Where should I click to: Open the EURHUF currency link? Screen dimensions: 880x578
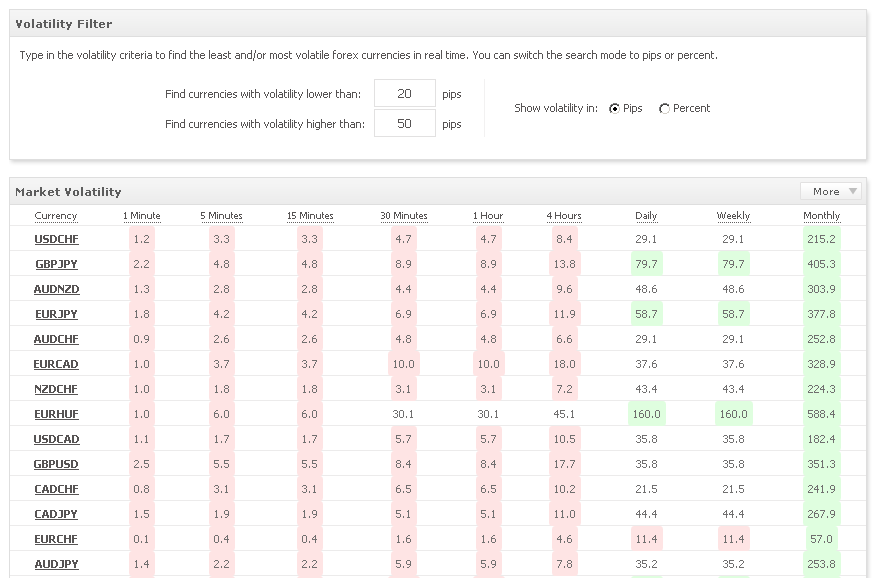coord(56,414)
